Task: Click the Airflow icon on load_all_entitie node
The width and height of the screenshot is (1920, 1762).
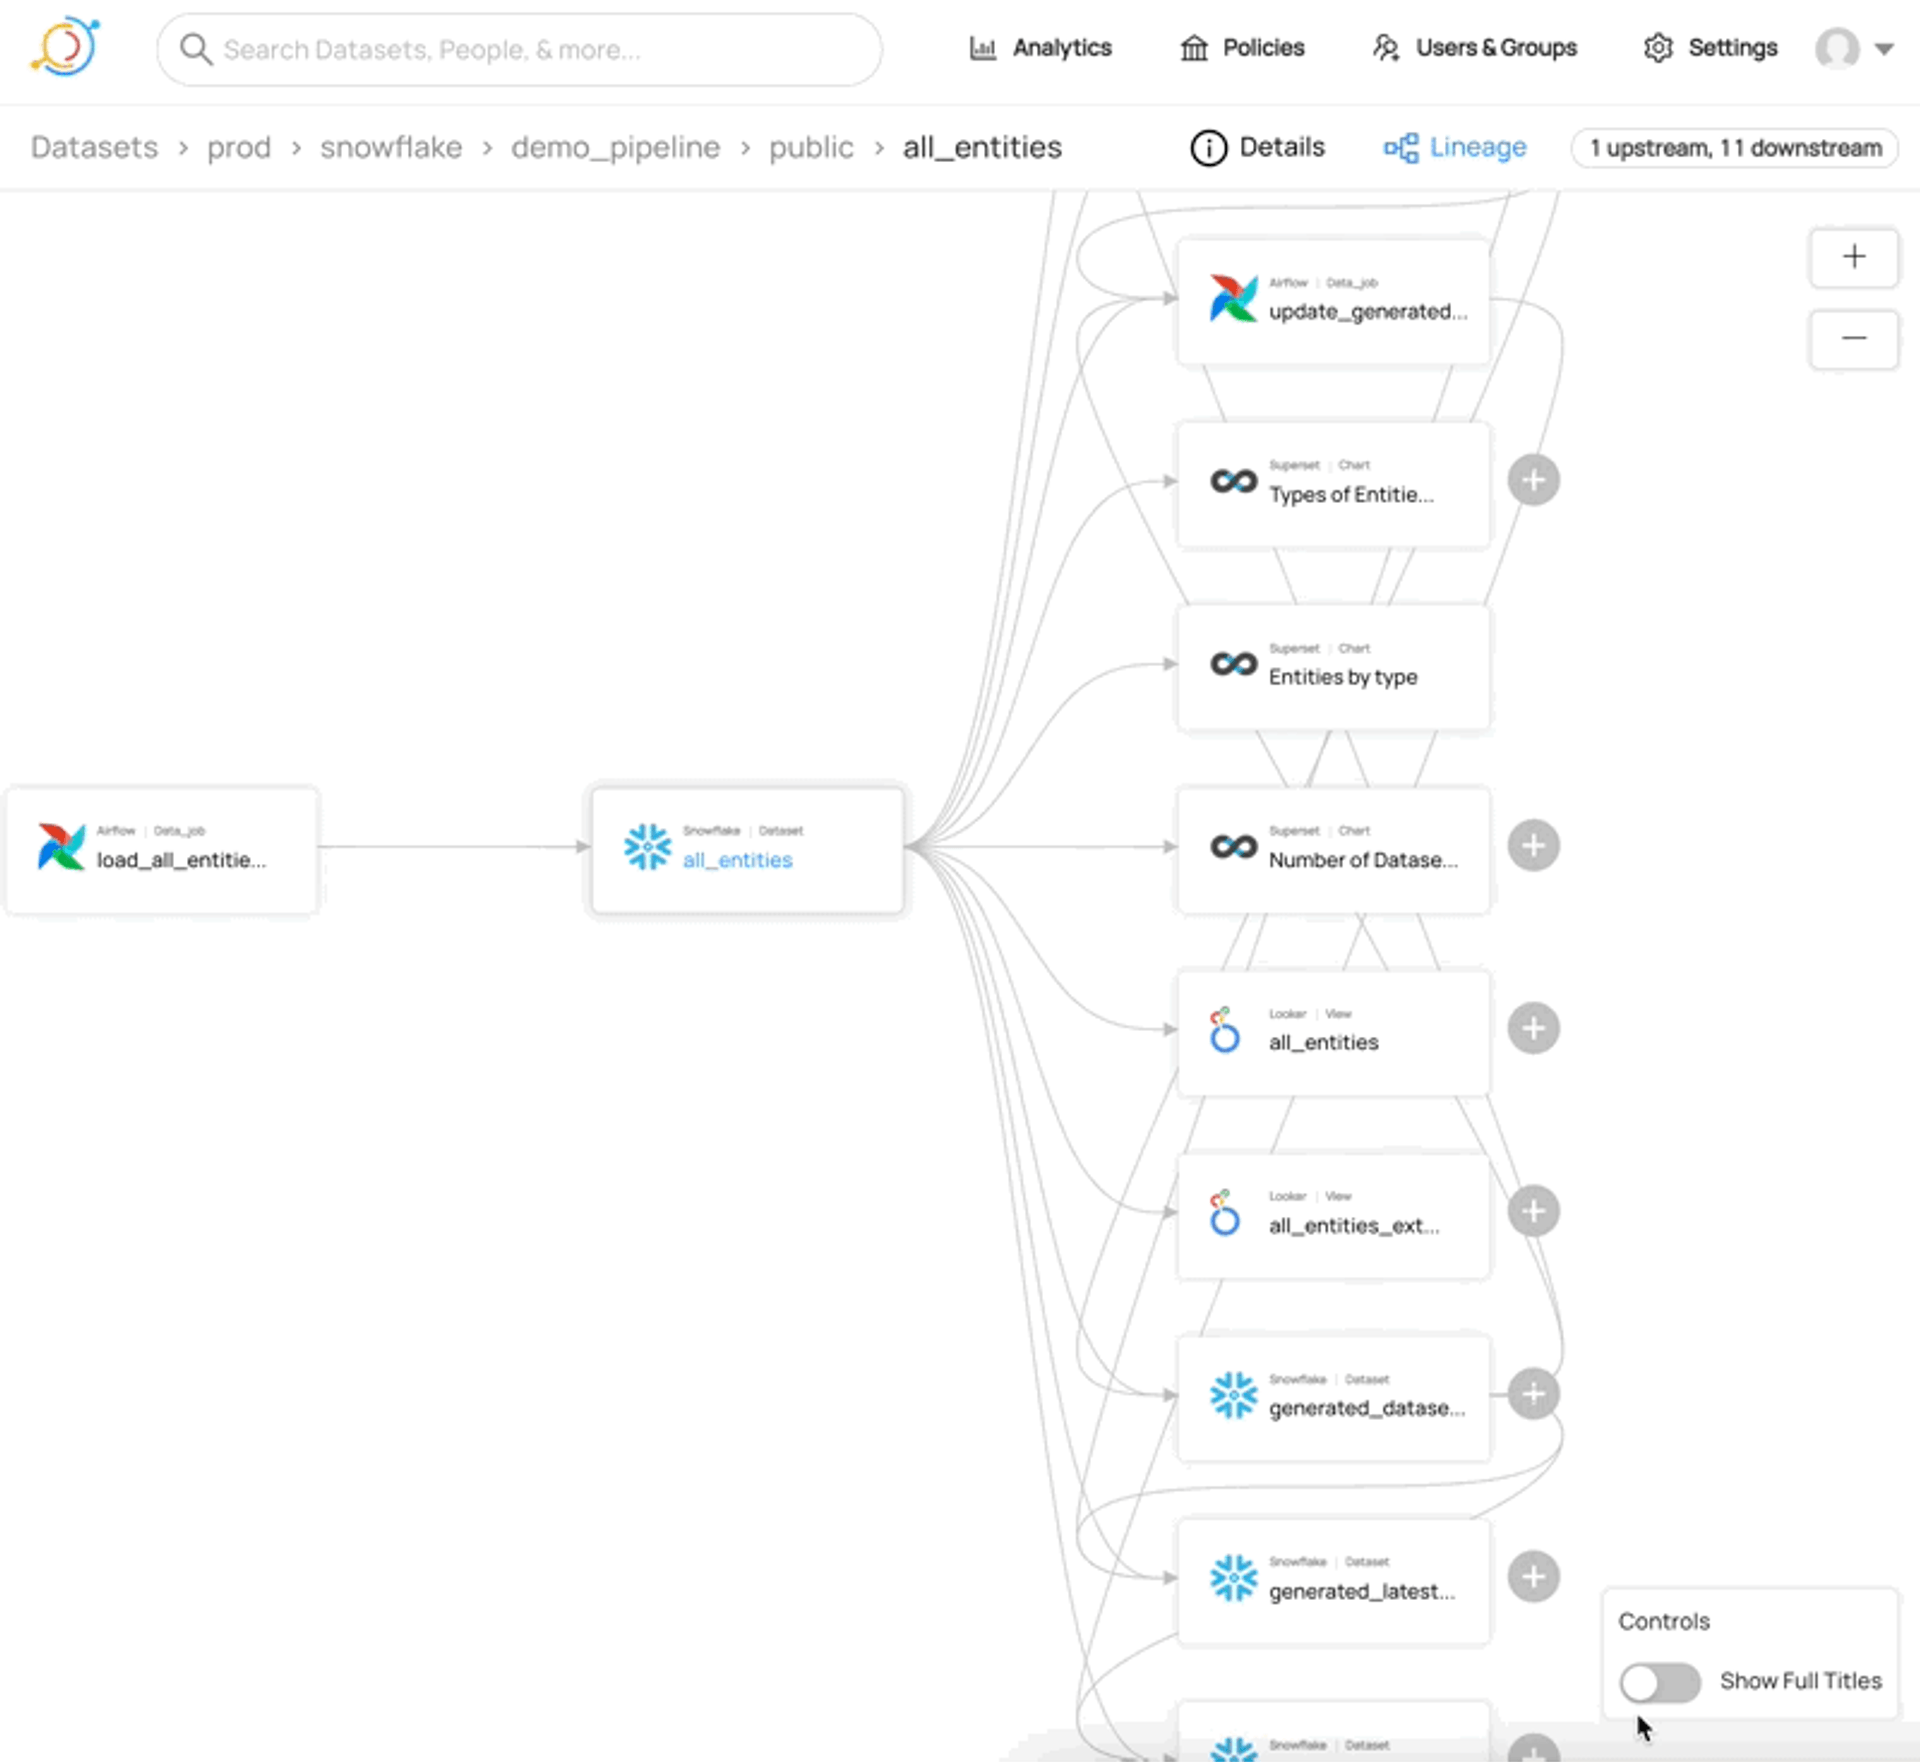Action: [x=61, y=847]
